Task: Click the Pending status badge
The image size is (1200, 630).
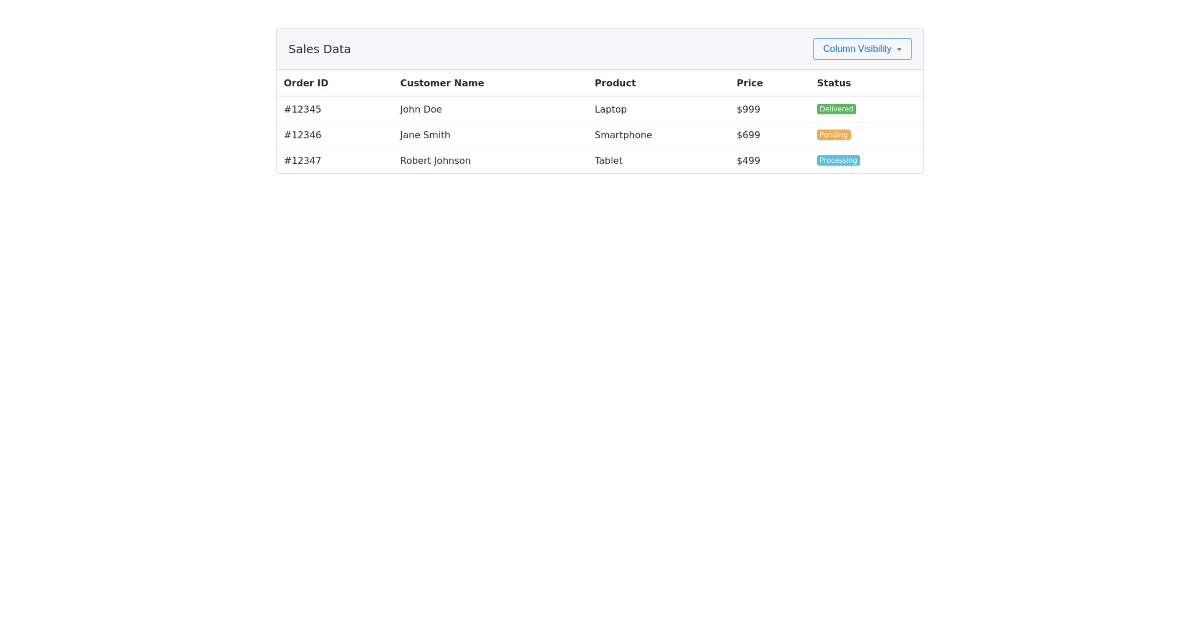Action: (x=833, y=134)
